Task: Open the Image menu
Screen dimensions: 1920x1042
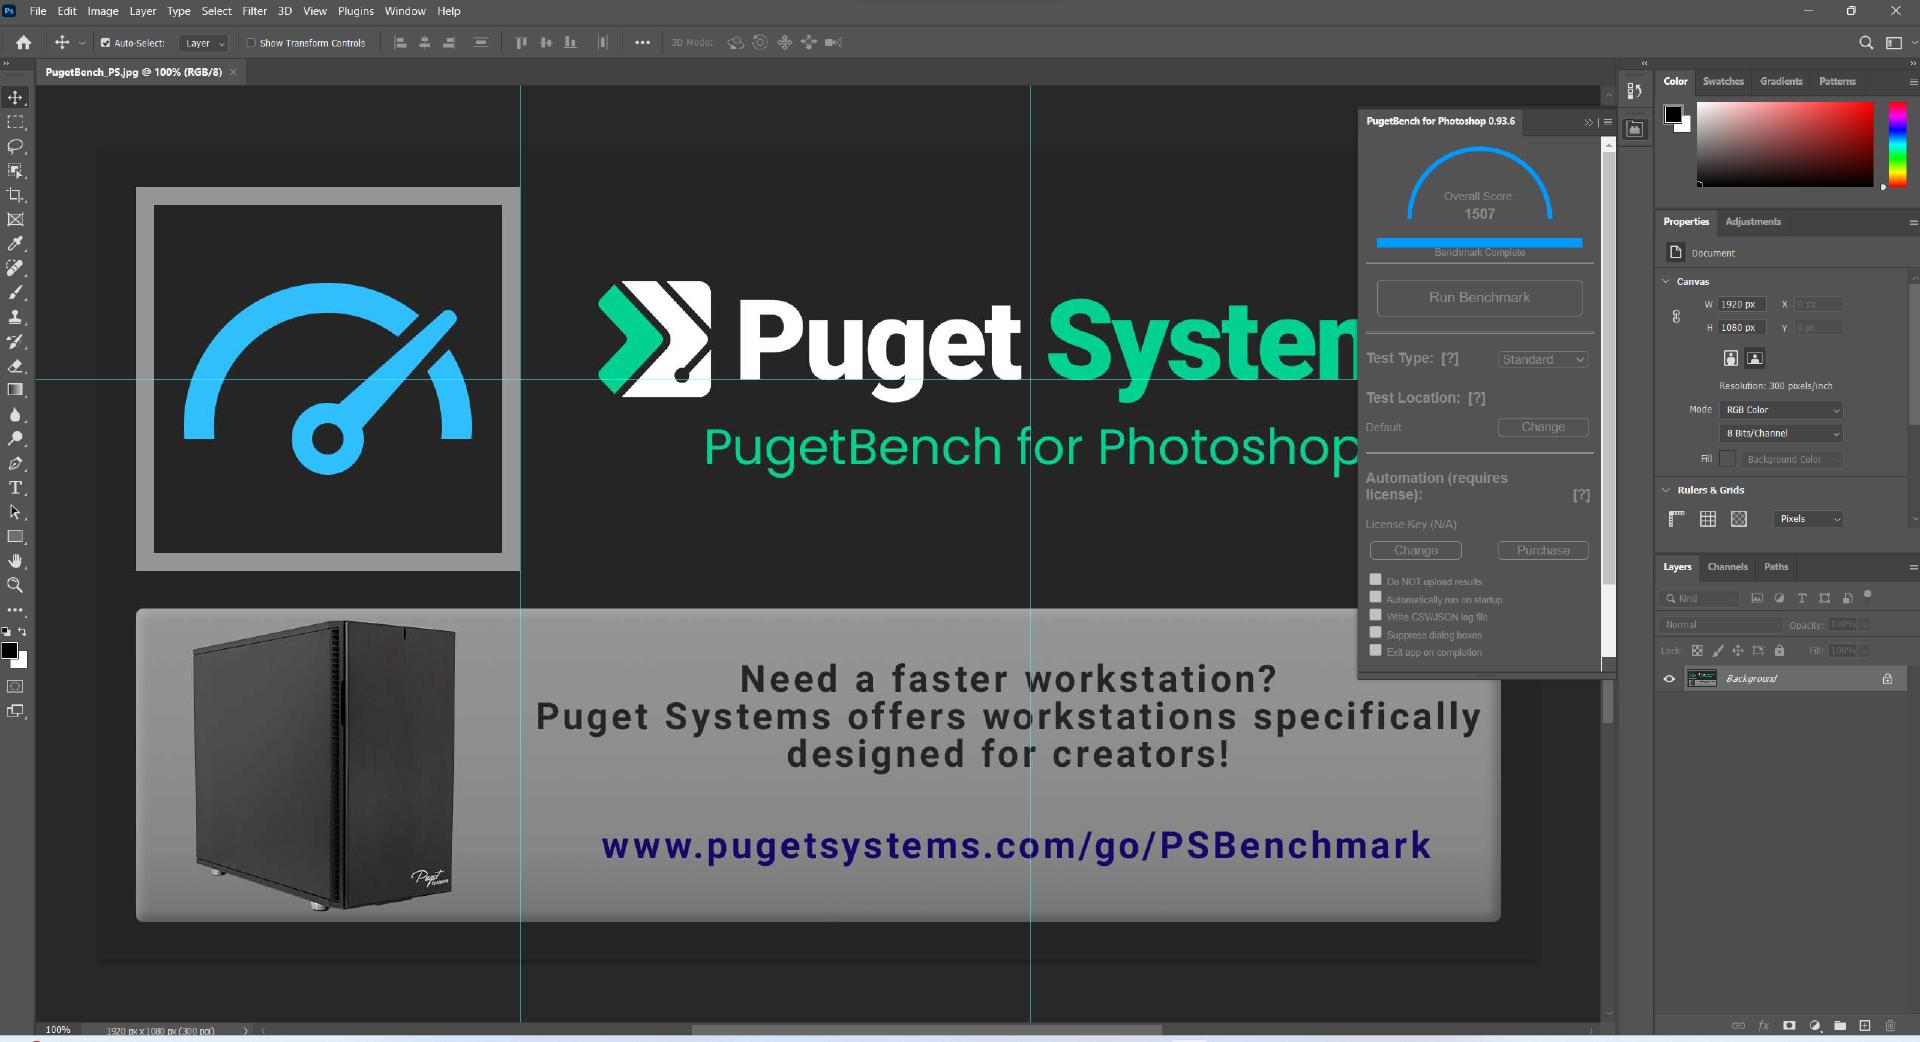Action: 103,11
